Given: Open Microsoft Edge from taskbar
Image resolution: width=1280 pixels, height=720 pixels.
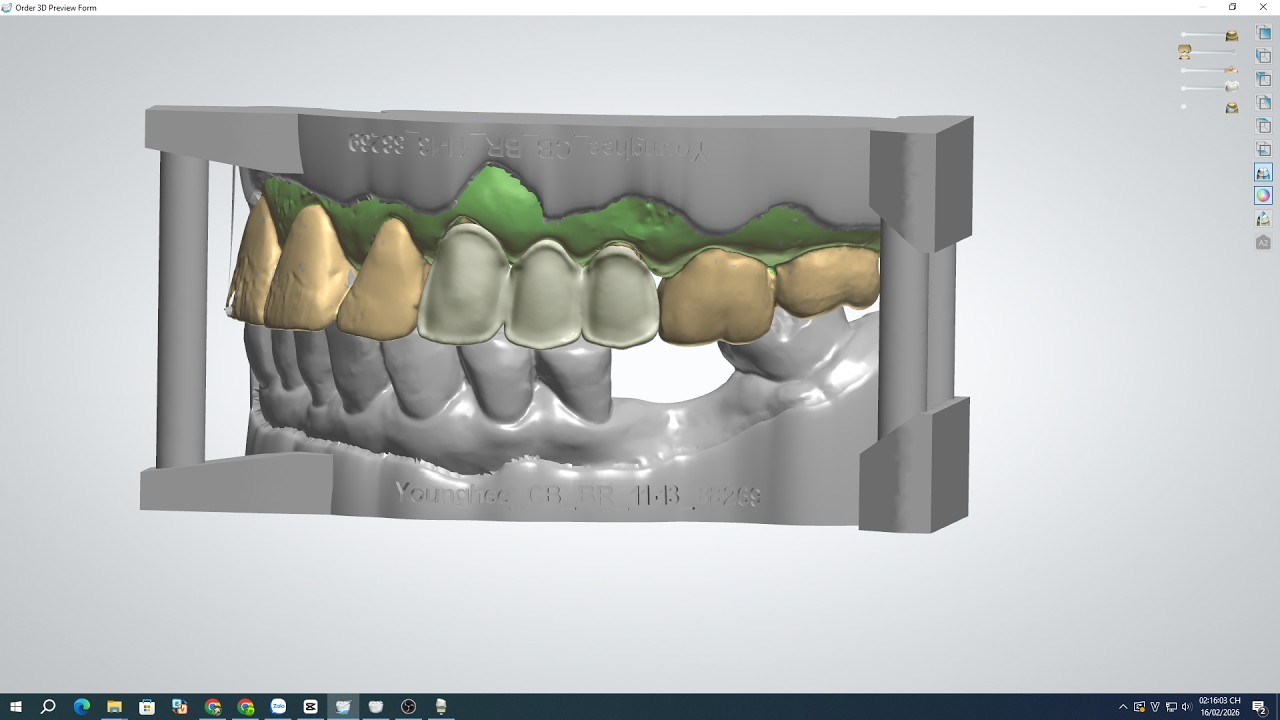Looking at the screenshot, I should [82, 707].
